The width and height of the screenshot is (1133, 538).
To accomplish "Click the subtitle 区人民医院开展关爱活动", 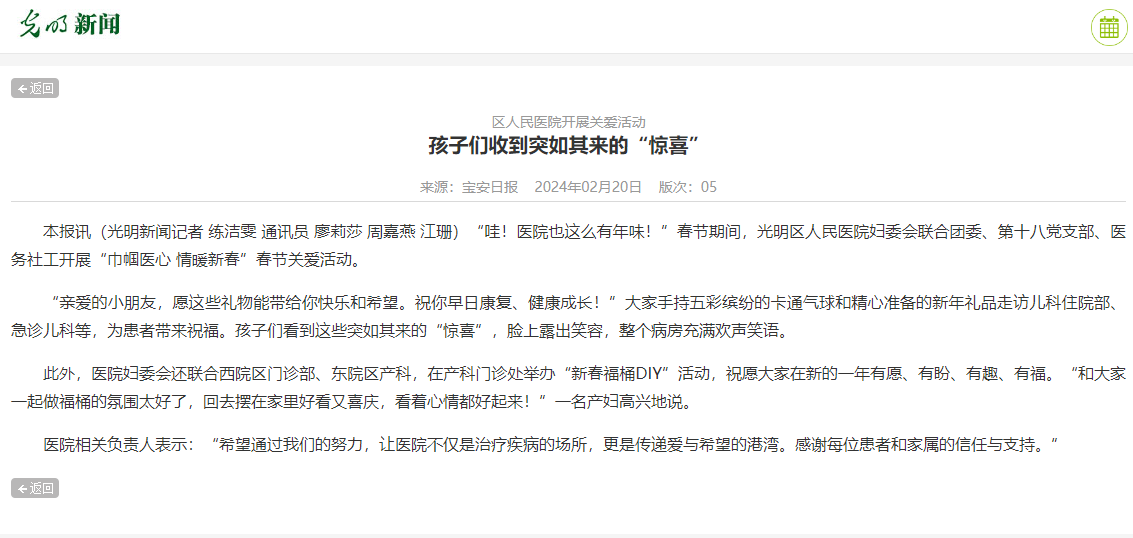I will pyautogui.click(x=568, y=121).
